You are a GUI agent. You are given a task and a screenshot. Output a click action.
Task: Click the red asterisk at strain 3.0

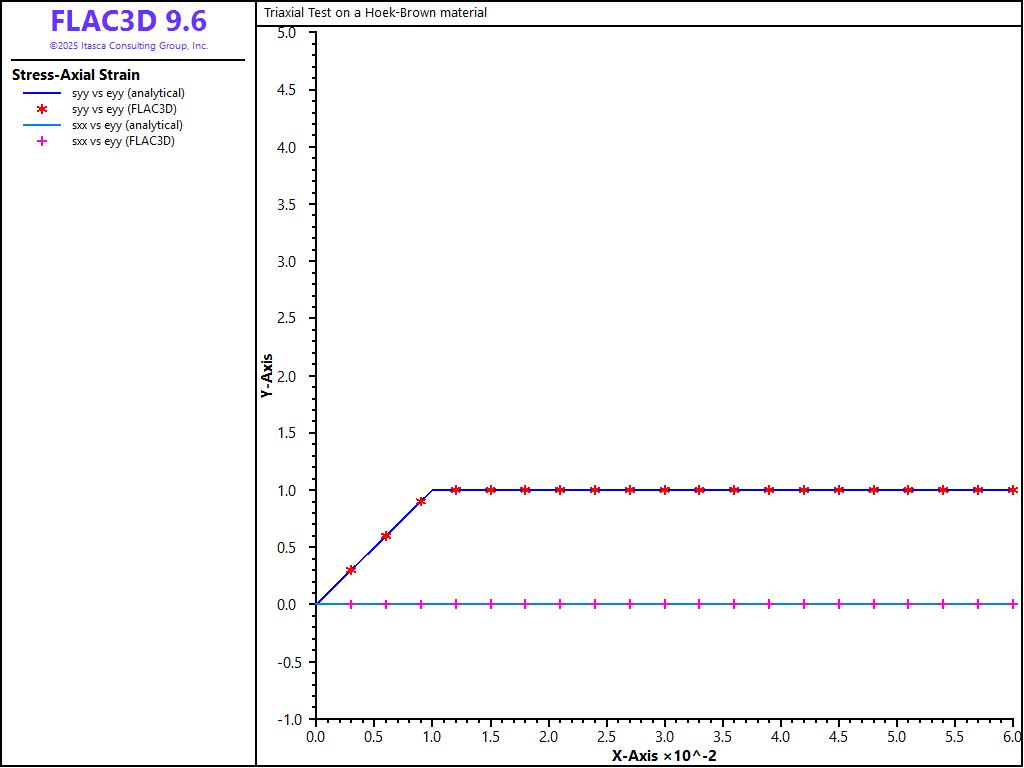665,490
